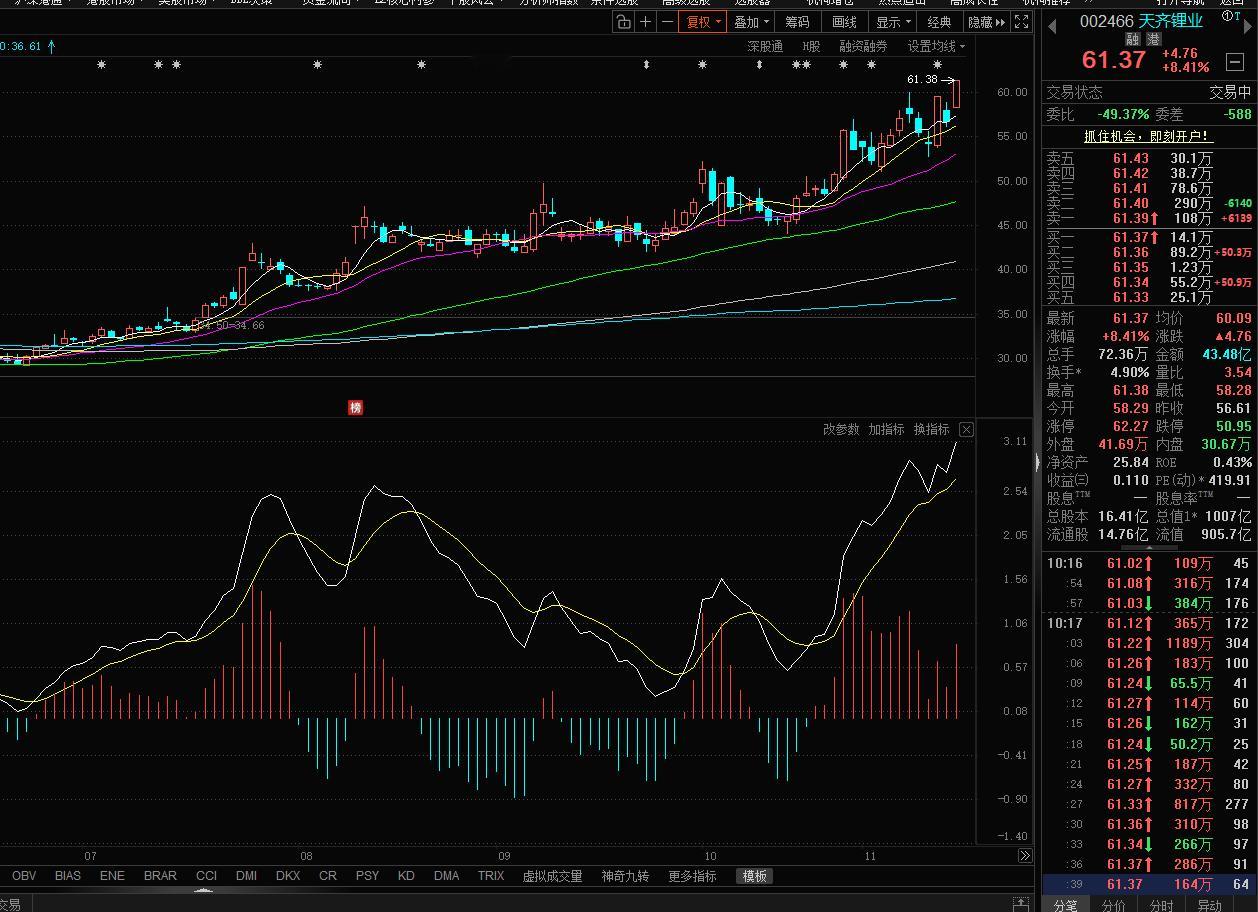Click the 模板 template button
1258x912 pixels.
pyautogui.click(x=754, y=876)
